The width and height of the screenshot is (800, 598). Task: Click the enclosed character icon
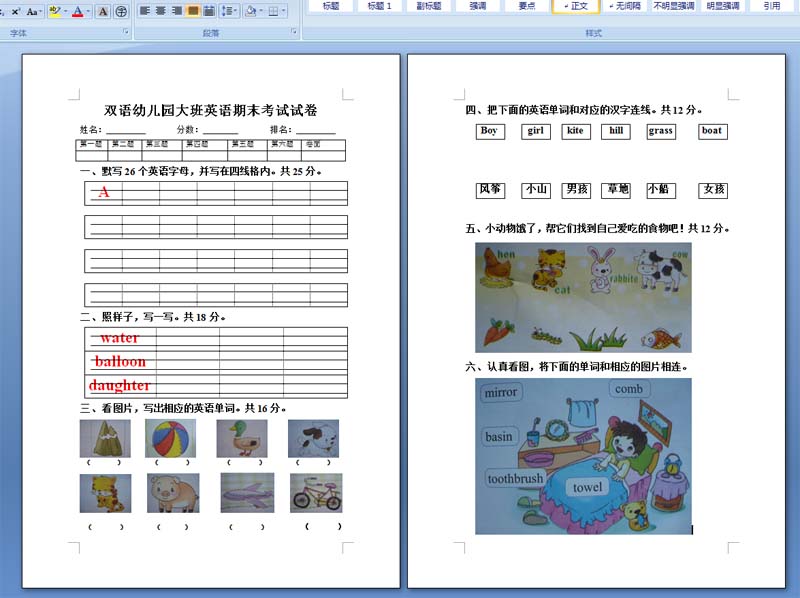tap(121, 11)
